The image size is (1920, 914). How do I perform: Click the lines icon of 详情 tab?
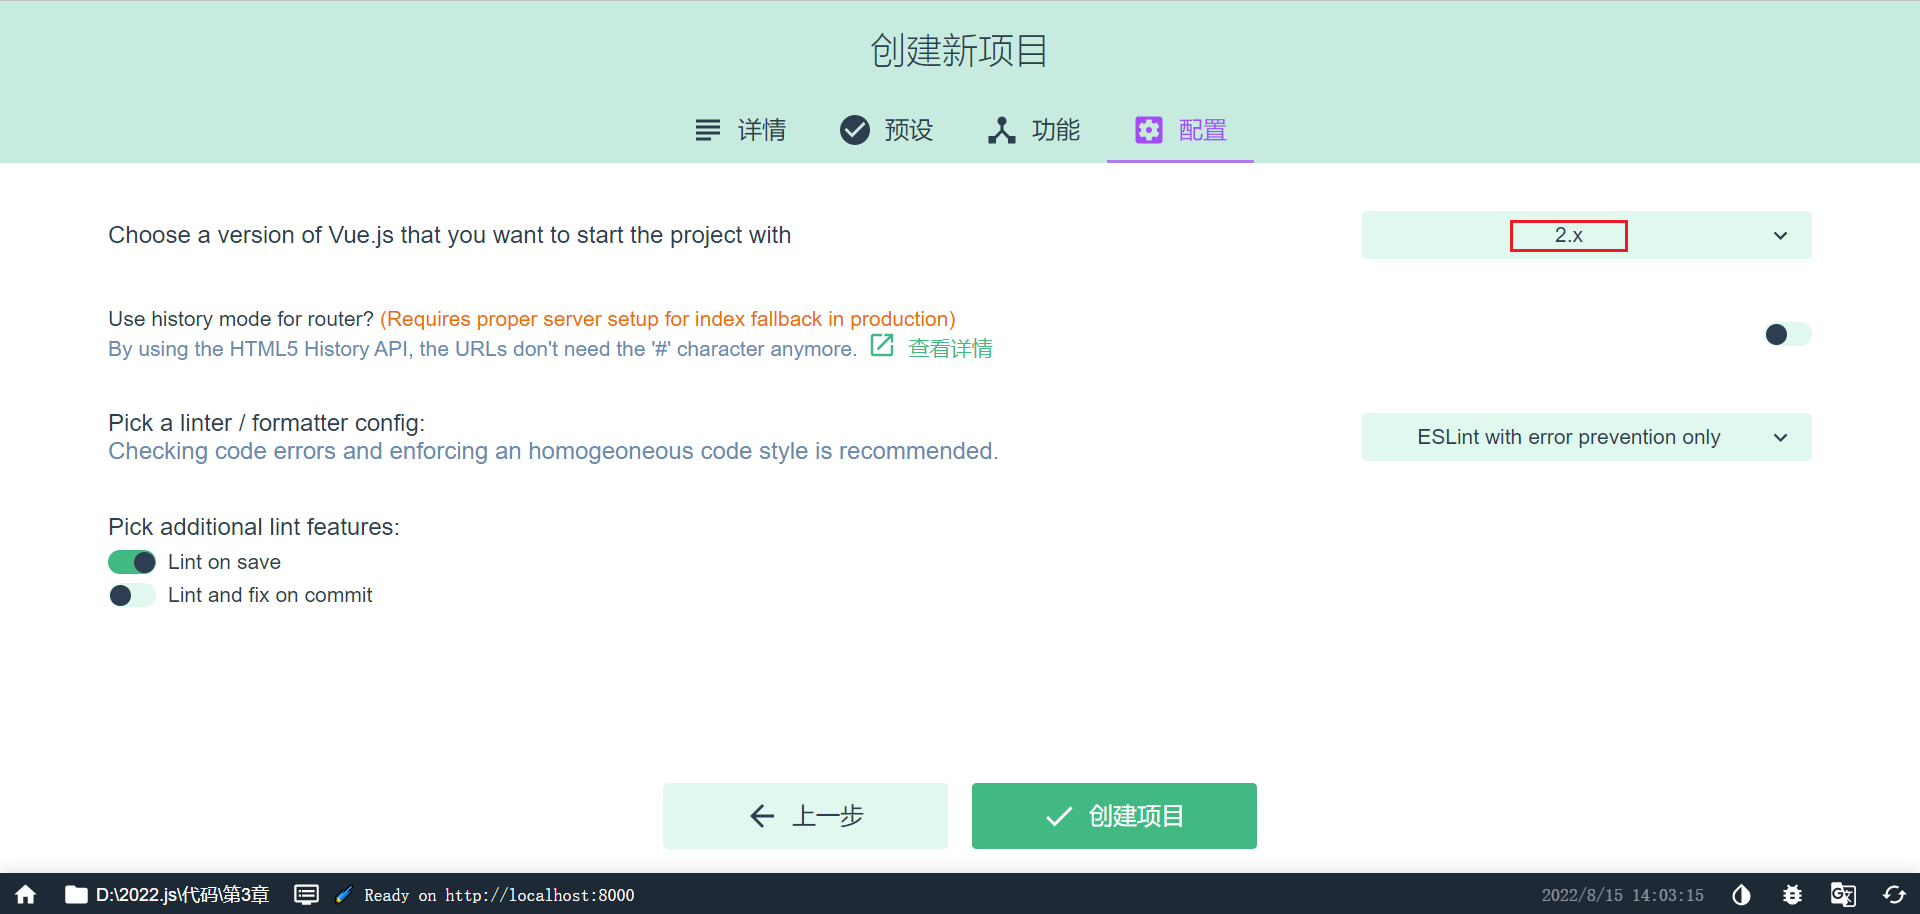(x=708, y=130)
